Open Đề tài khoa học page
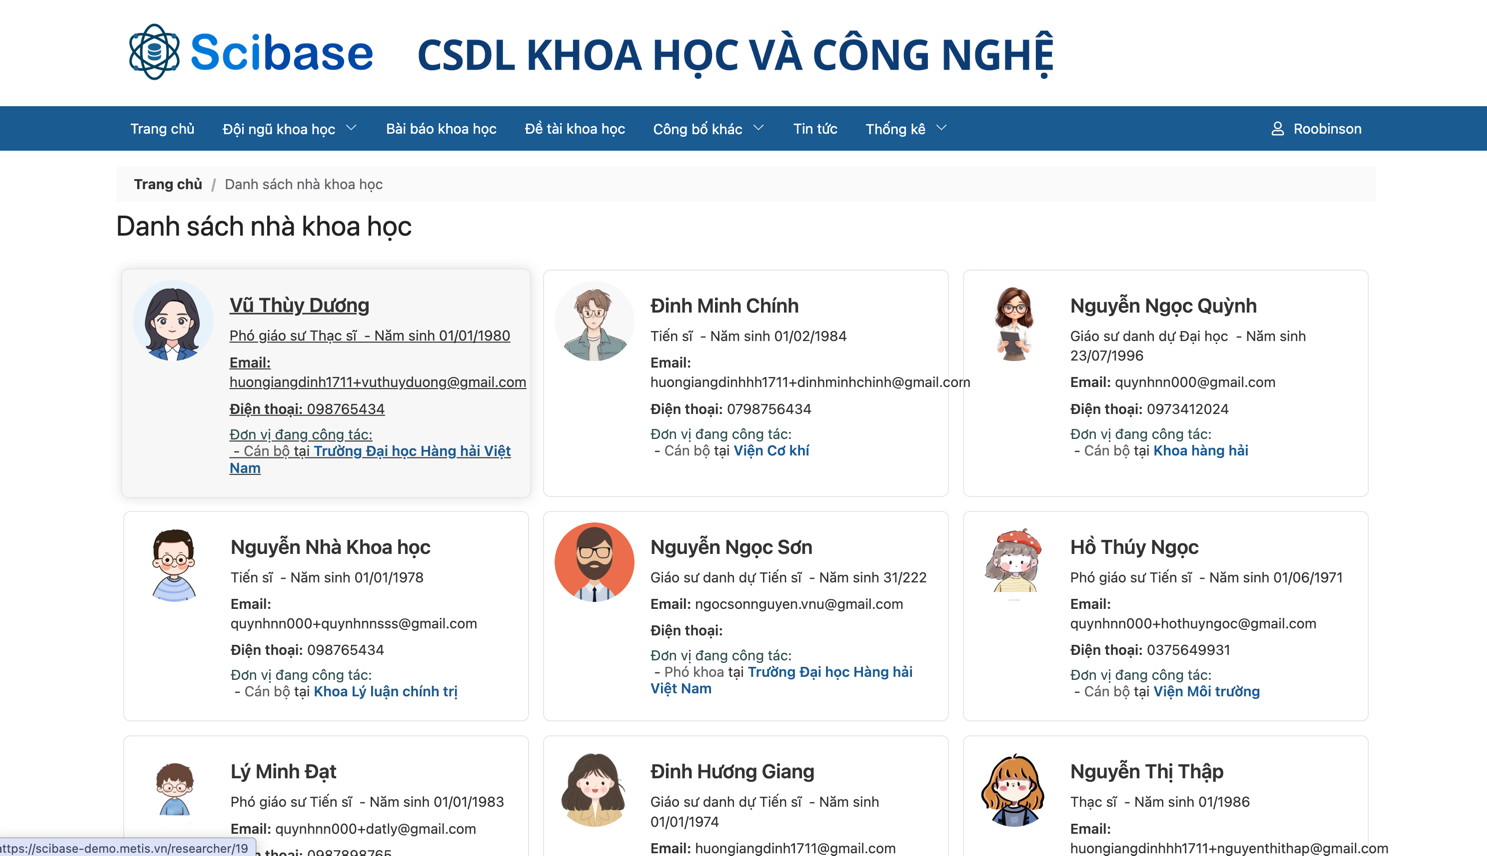 575,129
